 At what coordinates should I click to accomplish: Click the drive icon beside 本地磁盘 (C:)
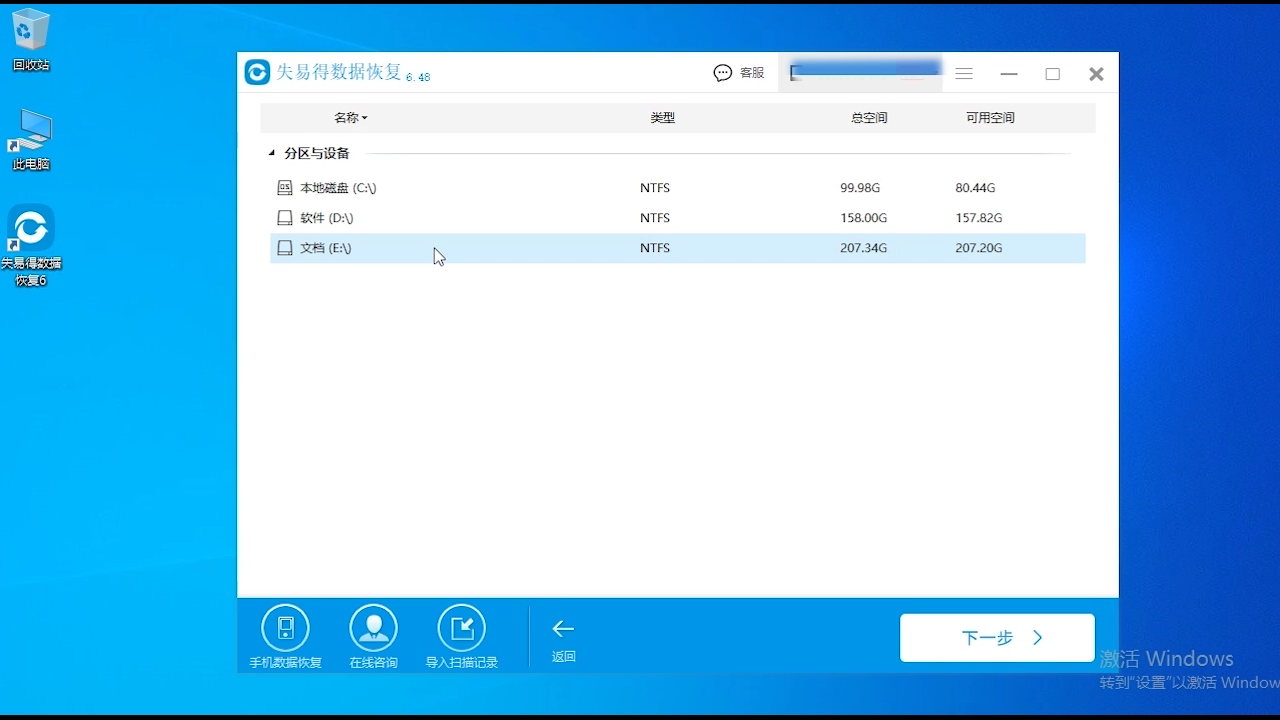pyautogui.click(x=284, y=187)
